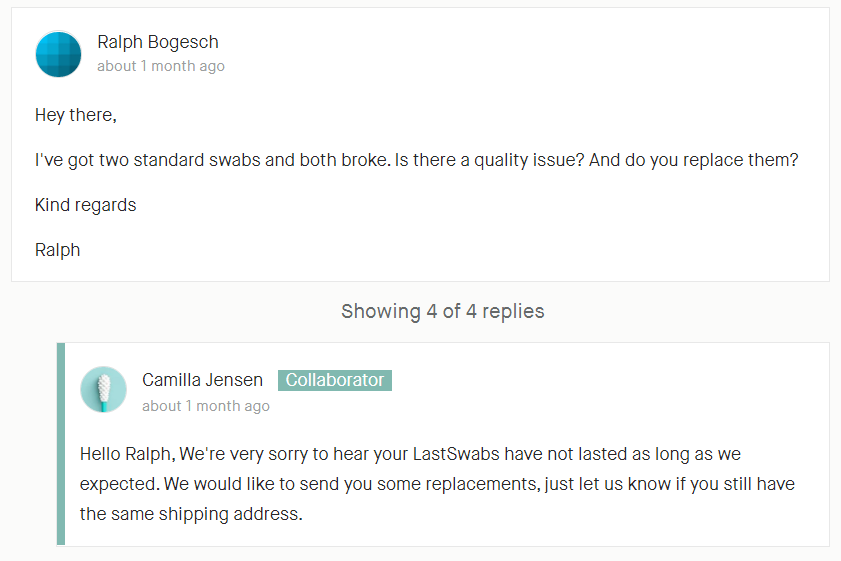The width and height of the screenshot is (841, 561).
Task: Click Camilla's reply timestamp 'about 1 month ago'
Action: coord(206,406)
